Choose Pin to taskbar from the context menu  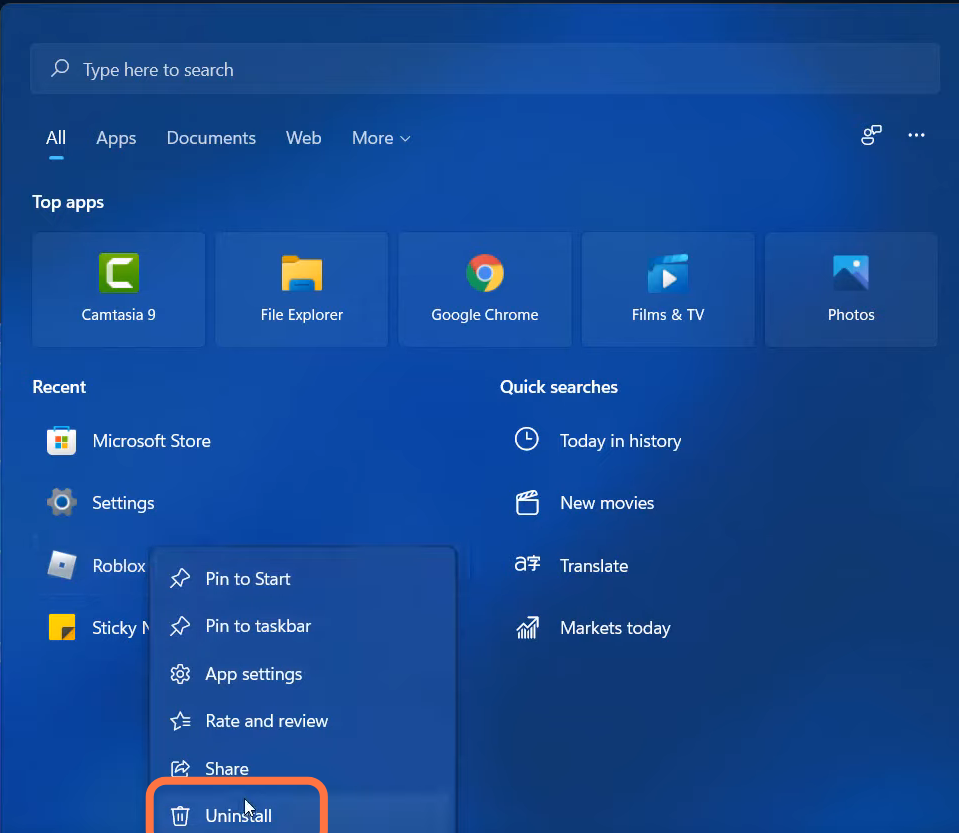(303, 626)
